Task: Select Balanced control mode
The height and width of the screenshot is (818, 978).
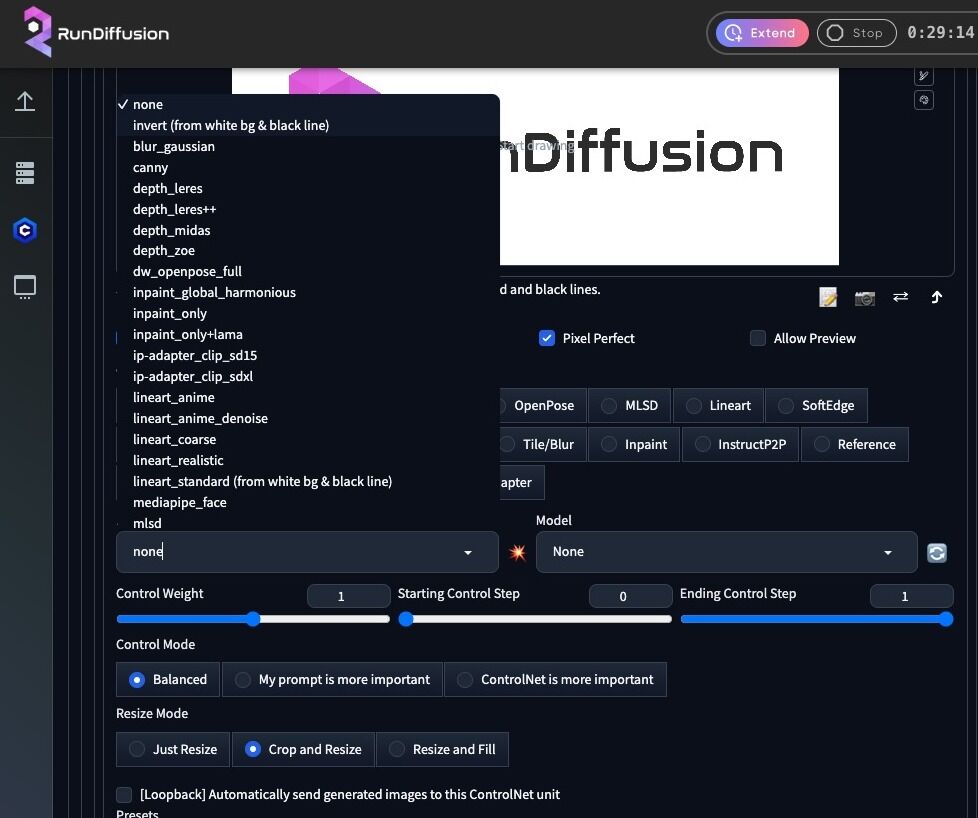Action: [x=168, y=679]
